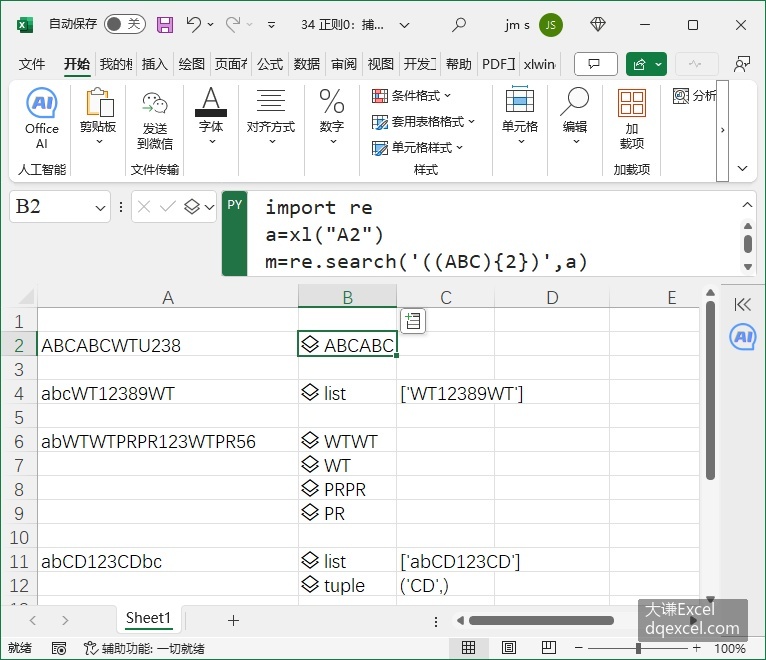Expand the undo history dropdown
Viewport: 766px width, 660px height.
(211, 24)
